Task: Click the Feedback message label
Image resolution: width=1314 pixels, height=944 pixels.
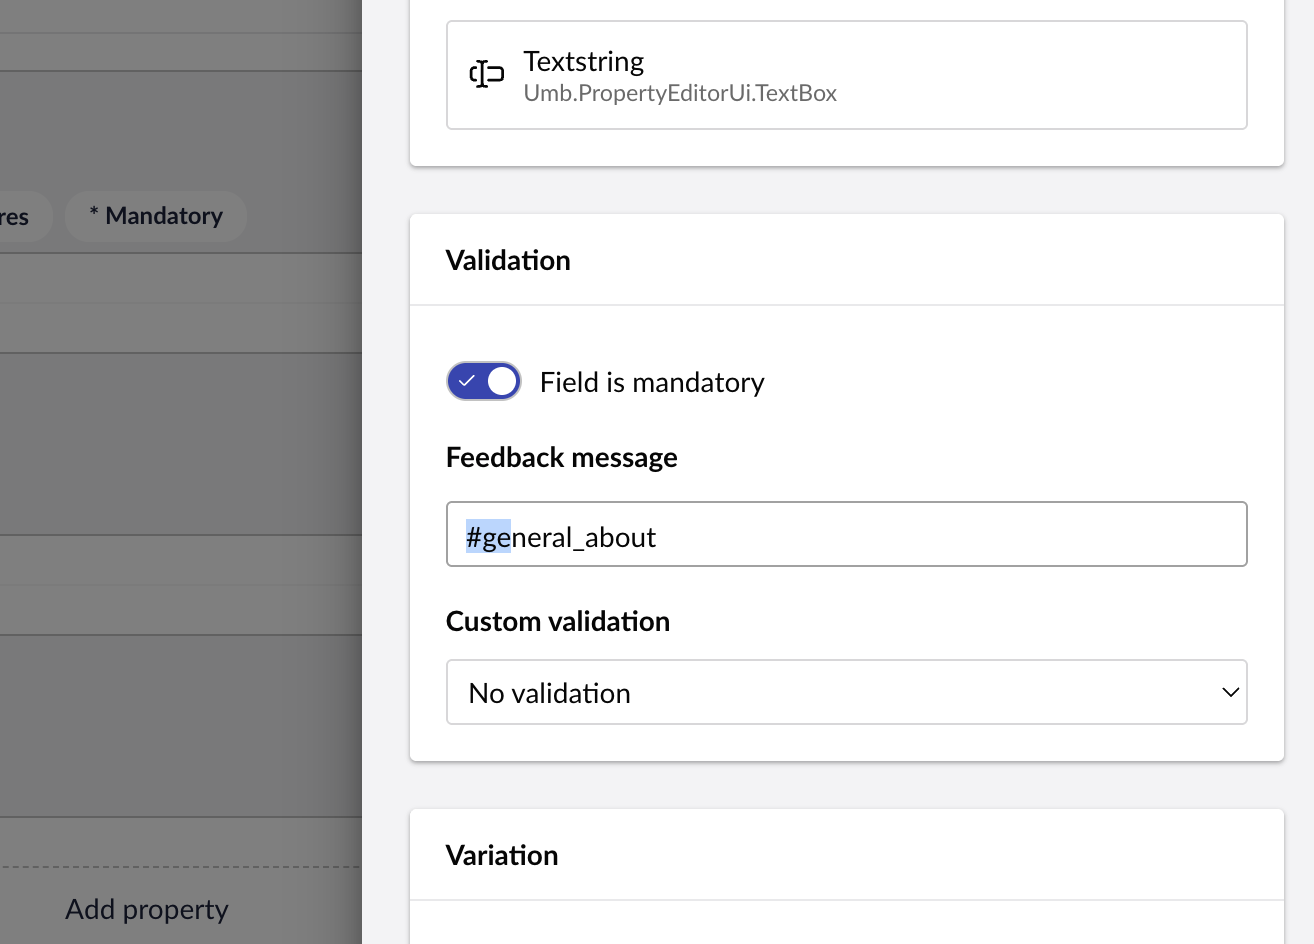Action: coord(561,457)
